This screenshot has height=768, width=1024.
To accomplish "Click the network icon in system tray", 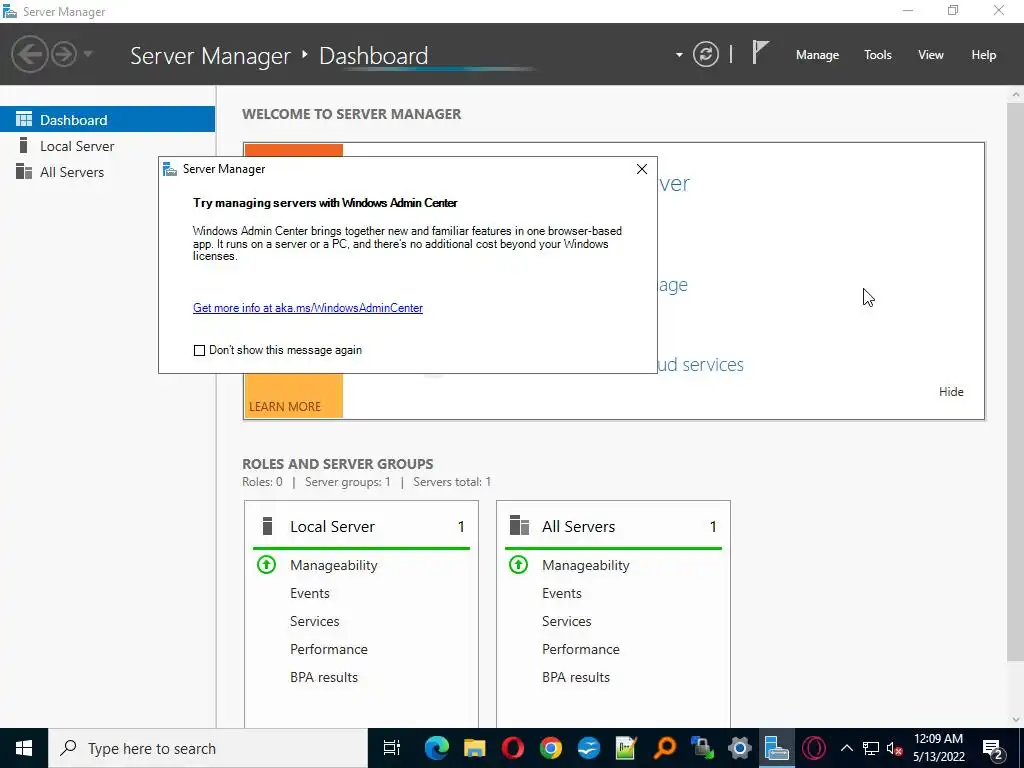I will pos(871,748).
